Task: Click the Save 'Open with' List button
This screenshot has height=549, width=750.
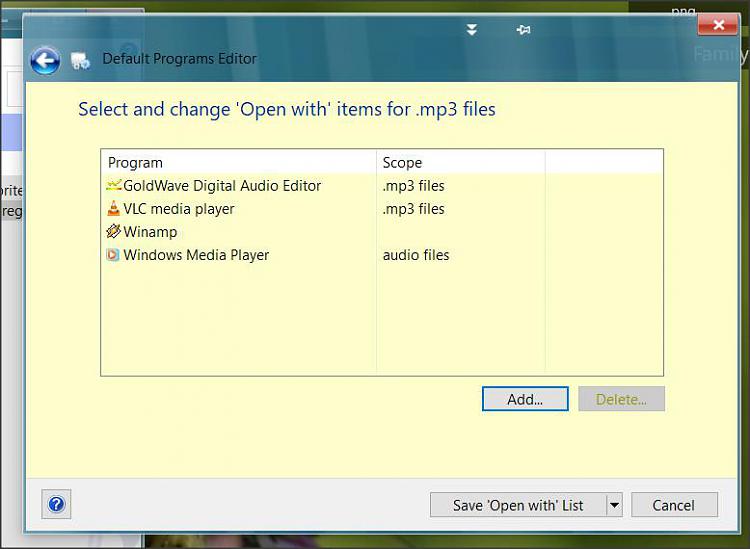Action: click(517, 505)
